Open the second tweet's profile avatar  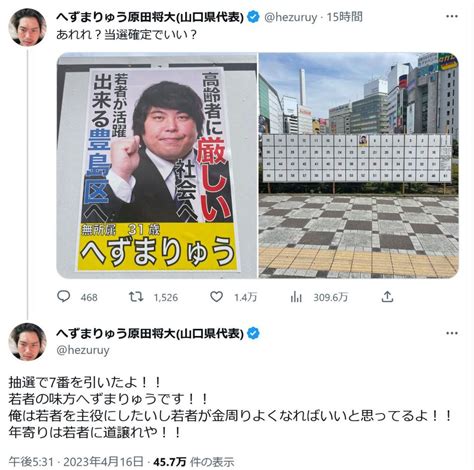[x=27, y=342]
